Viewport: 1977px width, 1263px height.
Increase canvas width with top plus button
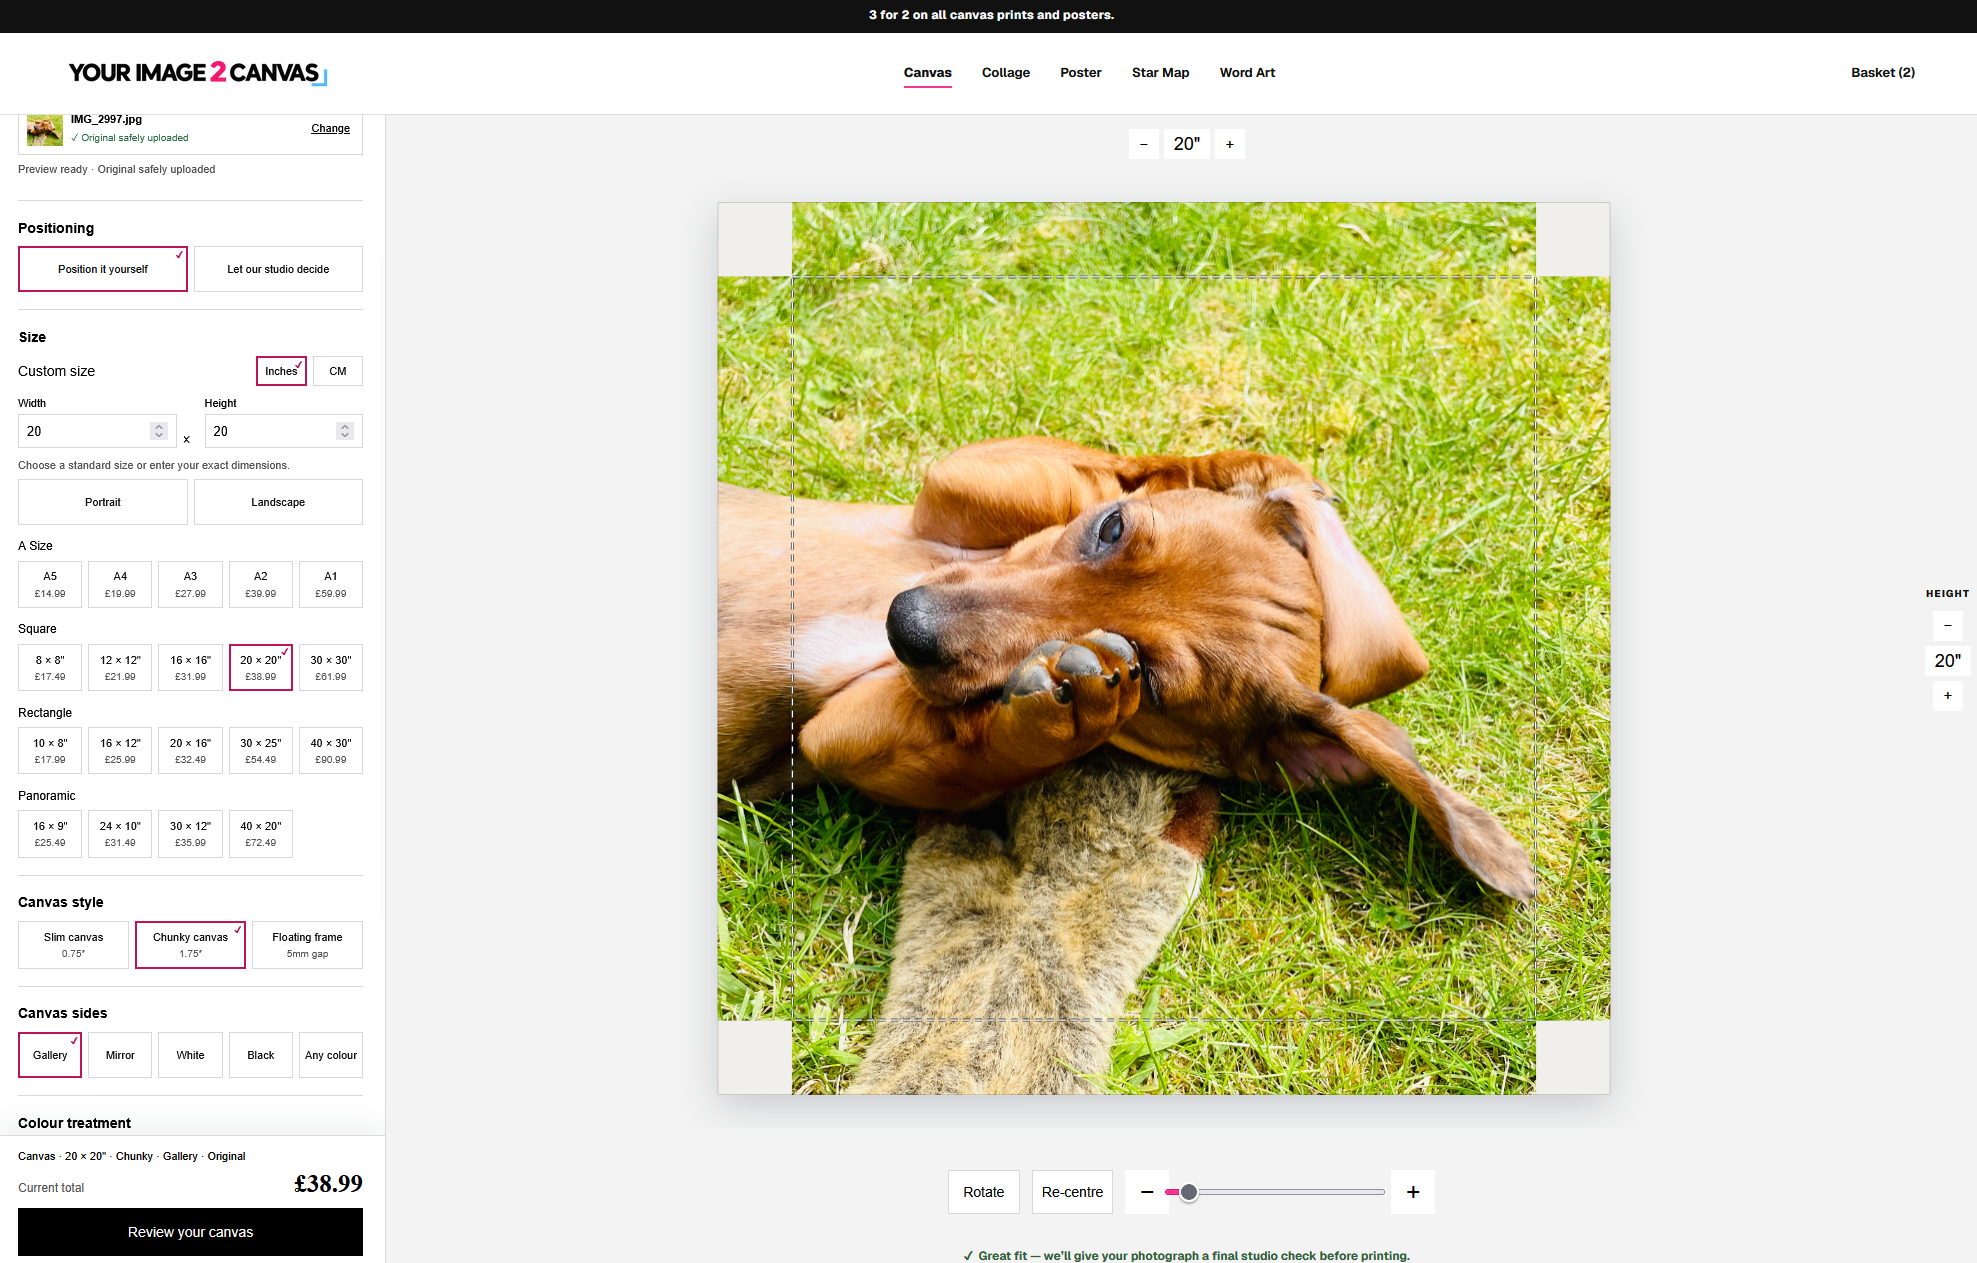[1230, 144]
